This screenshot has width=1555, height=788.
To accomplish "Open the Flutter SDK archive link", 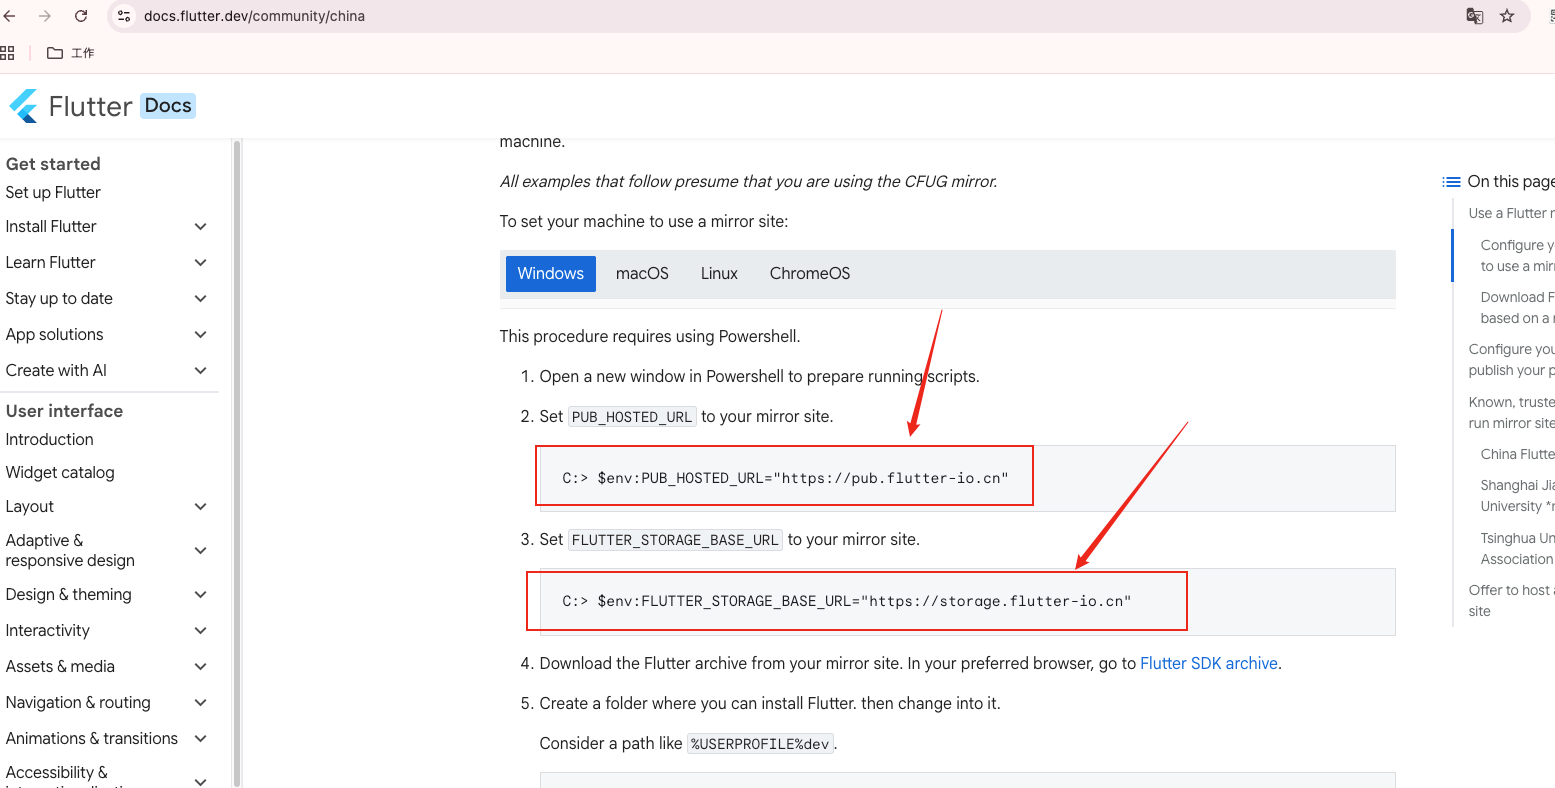I will pyautogui.click(x=1209, y=663).
